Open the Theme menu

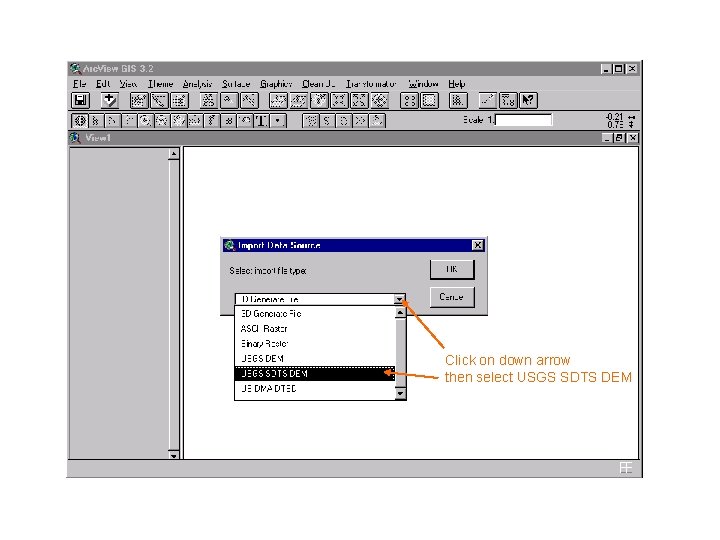click(x=161, y=84)
